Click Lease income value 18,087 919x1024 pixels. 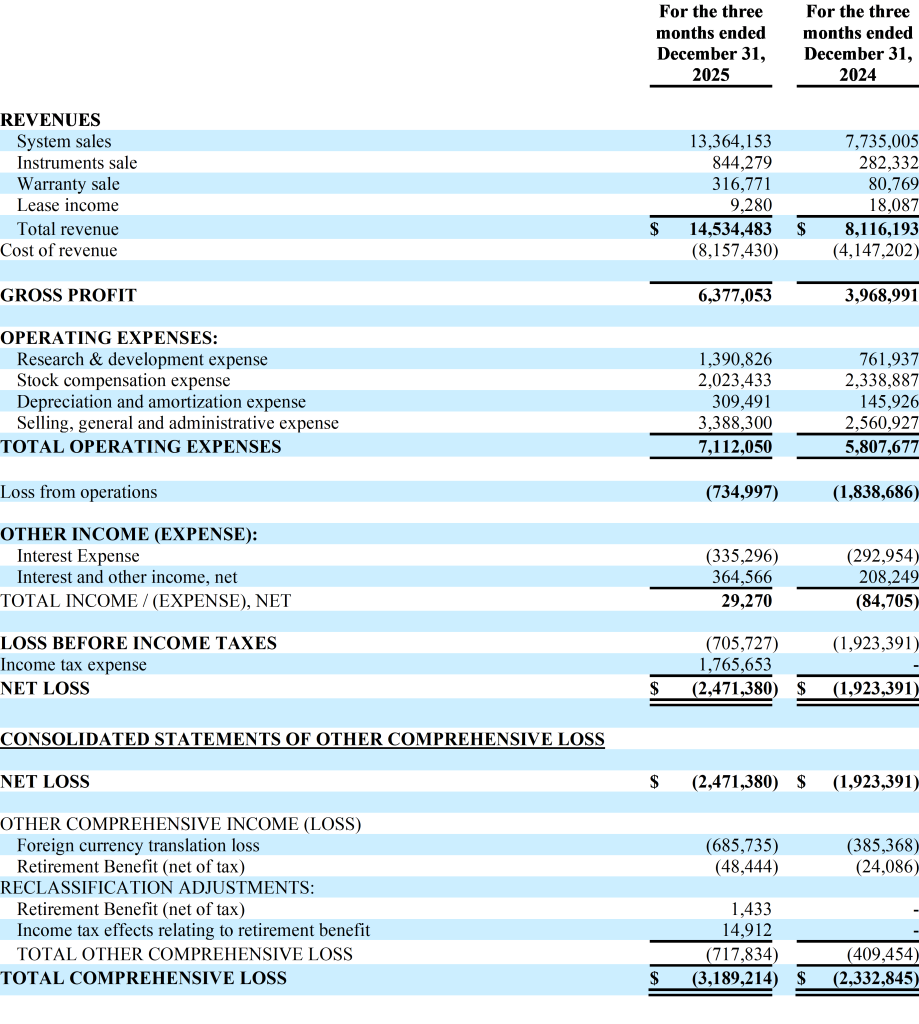(888, 205)
